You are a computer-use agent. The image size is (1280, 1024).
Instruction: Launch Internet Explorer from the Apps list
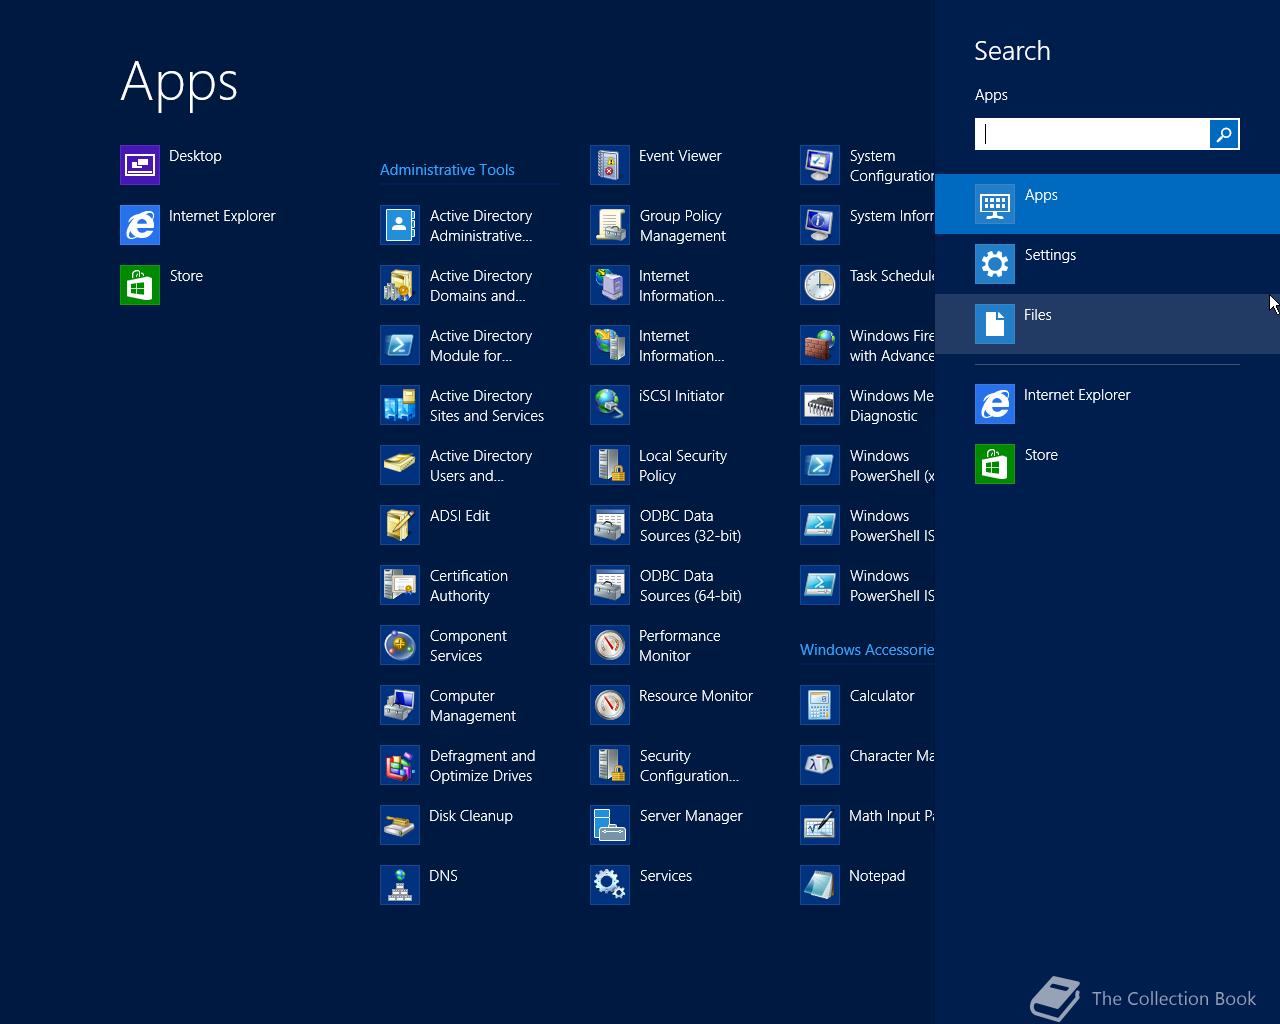pyautogui.click(x=140, y=225)
